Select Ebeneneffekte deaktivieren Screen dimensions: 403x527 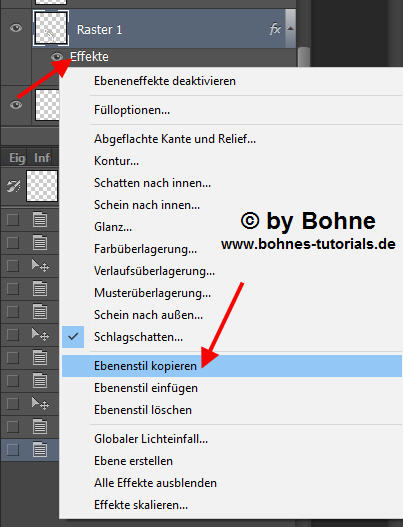165,81
